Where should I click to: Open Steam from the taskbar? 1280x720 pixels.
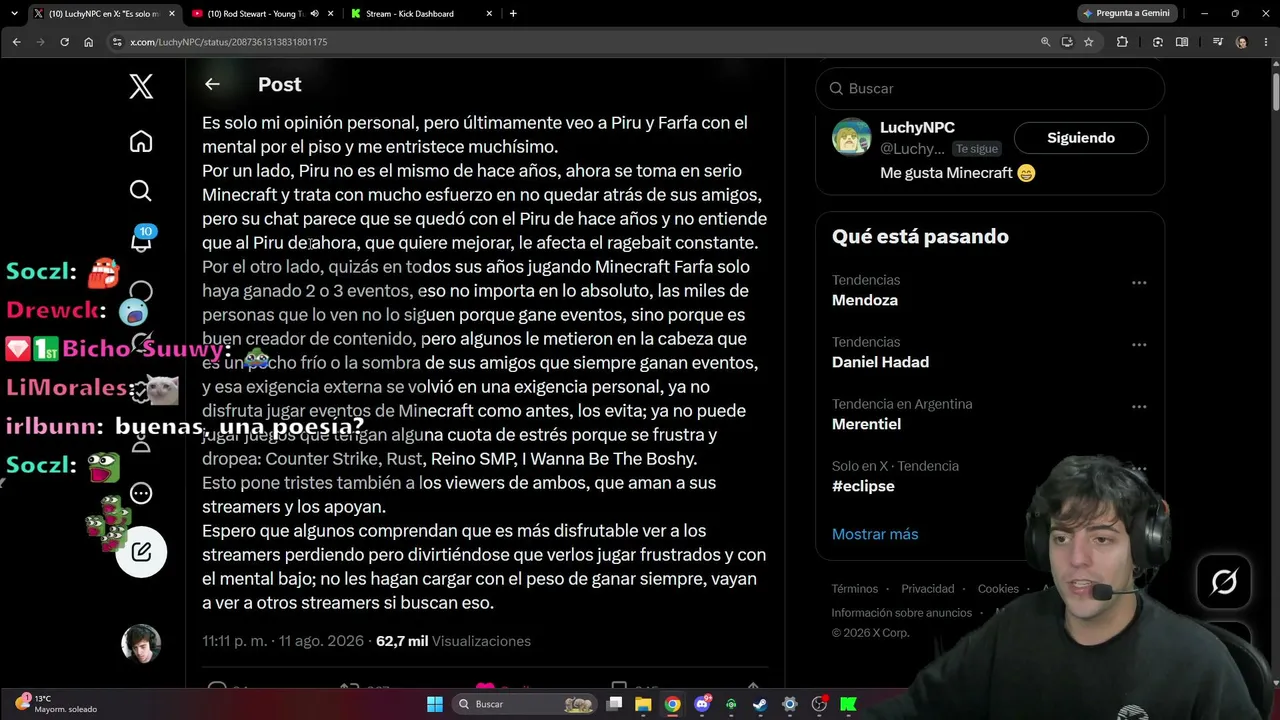tap(760, 704)
